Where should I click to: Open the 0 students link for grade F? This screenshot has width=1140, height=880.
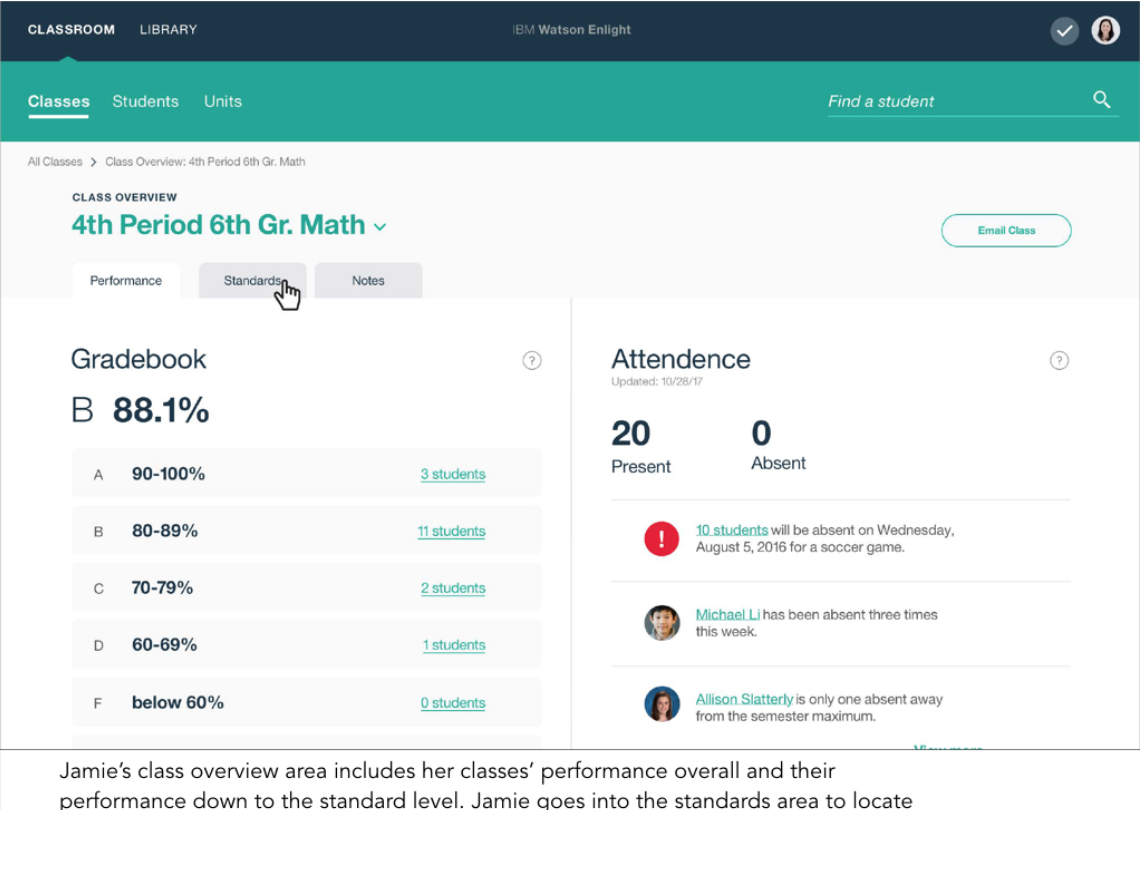pyautogui.click(x=452, y=703)
